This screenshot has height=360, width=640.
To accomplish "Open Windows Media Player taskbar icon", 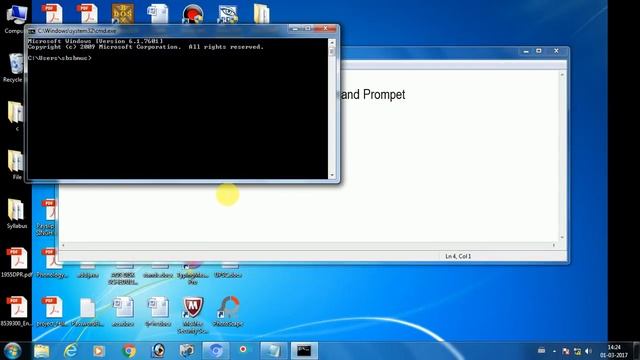I will 99,351.
